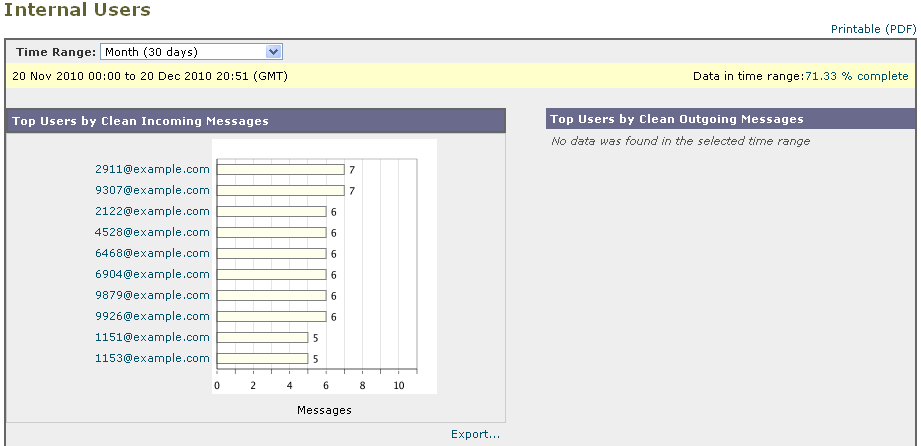Open user 9307@example.com
This screenshot has height=446, width=921.
click(x=152, y=190)
